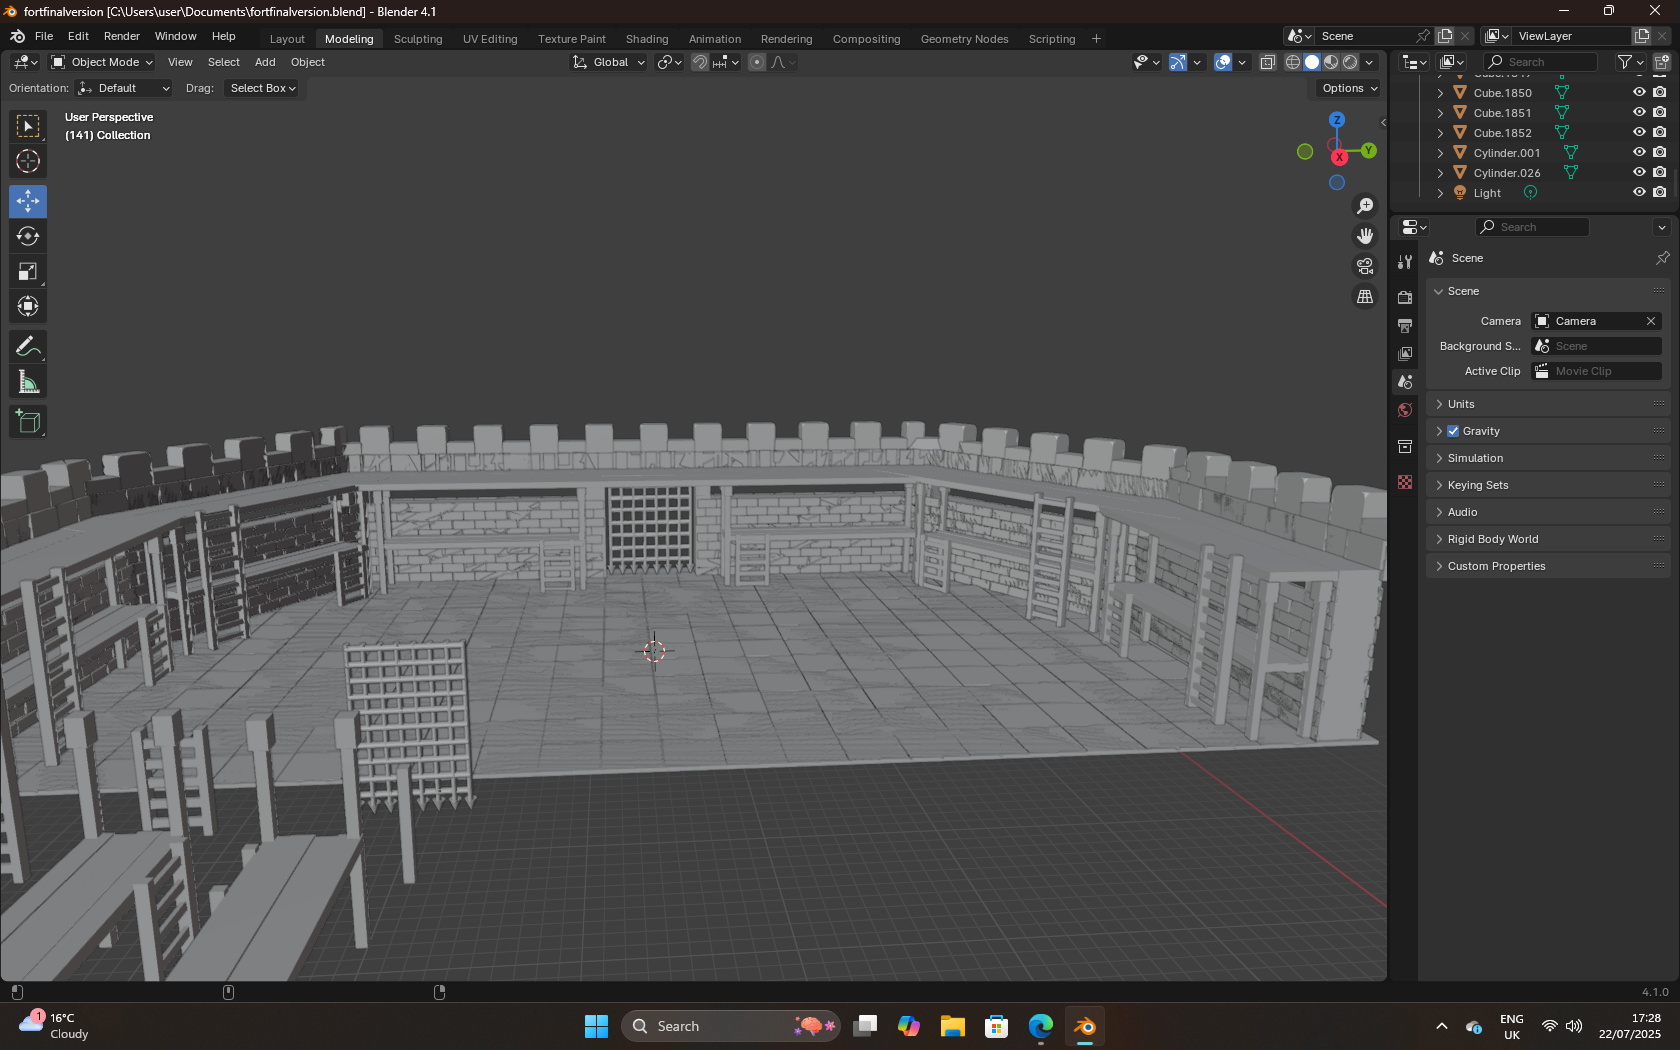Hide Cylinder.001 with eye icon
This screenshot has width=1680, height=1050.
[x=1639, y=152]
